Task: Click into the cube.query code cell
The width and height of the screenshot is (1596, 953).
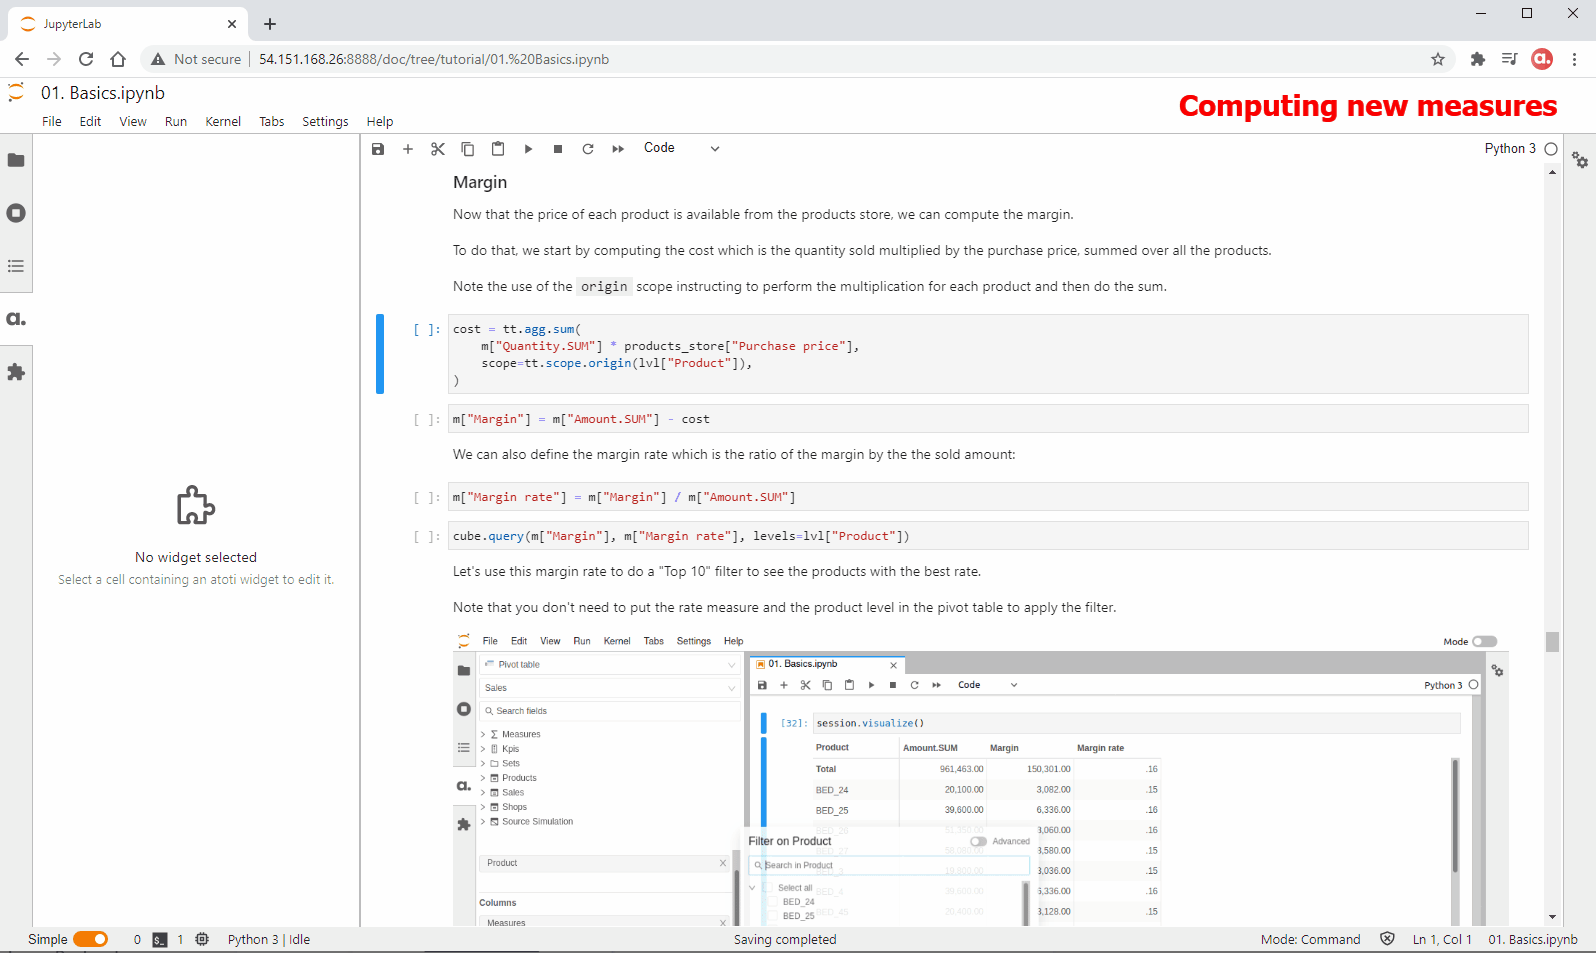Action: click(x=988, y=536)
